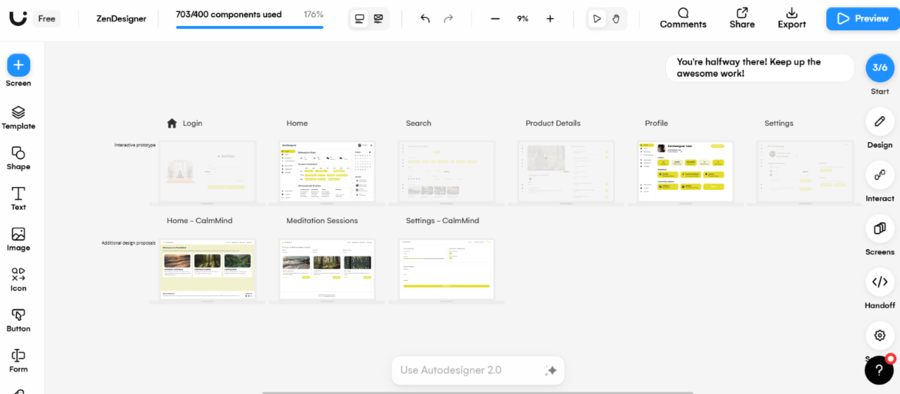Screen dimensions: 900x394
Task: Select the Product Details screen thumbnail
Action: (566, 173)
